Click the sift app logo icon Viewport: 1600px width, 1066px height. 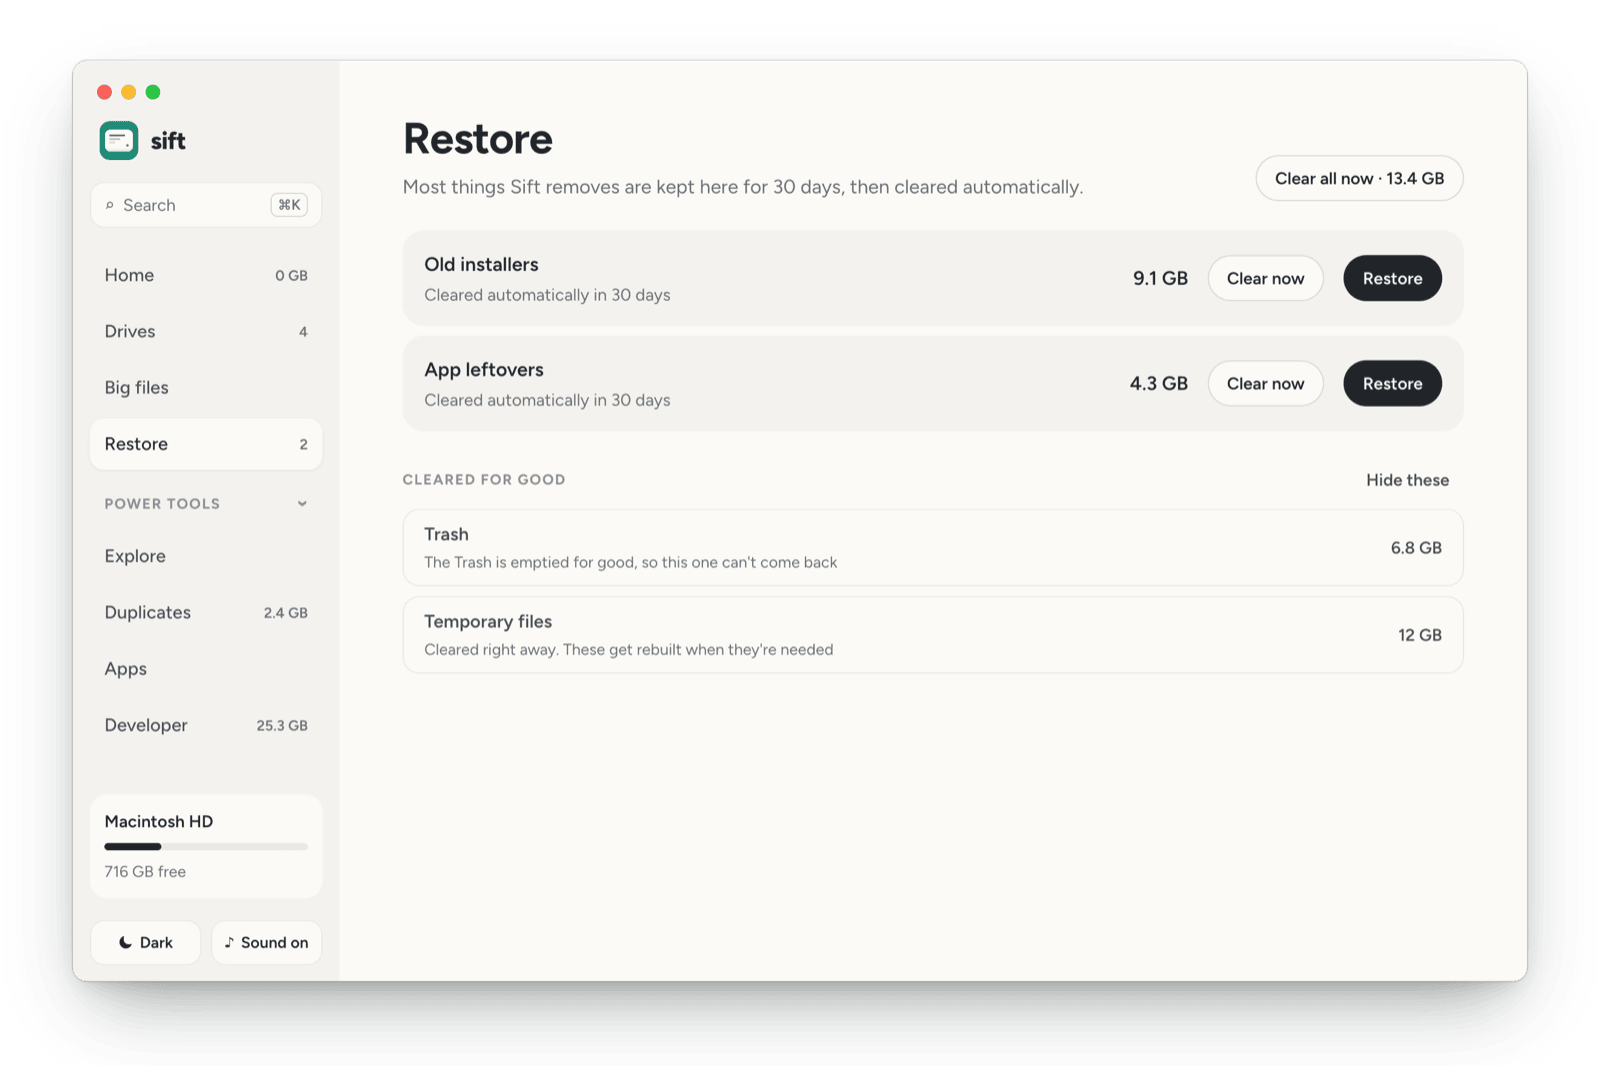(119, 140)
